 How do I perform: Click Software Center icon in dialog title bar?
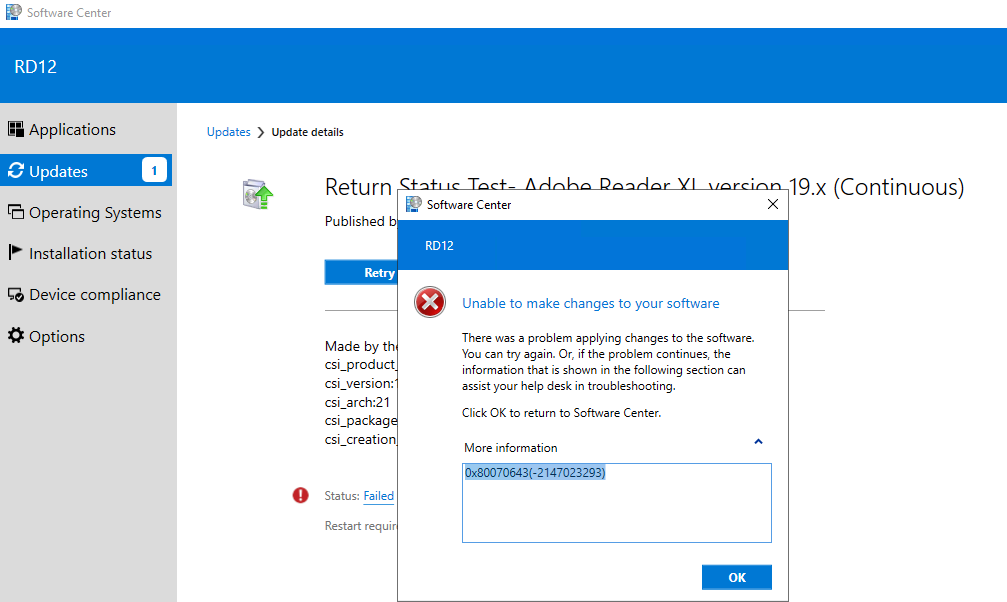click(413, 204)
